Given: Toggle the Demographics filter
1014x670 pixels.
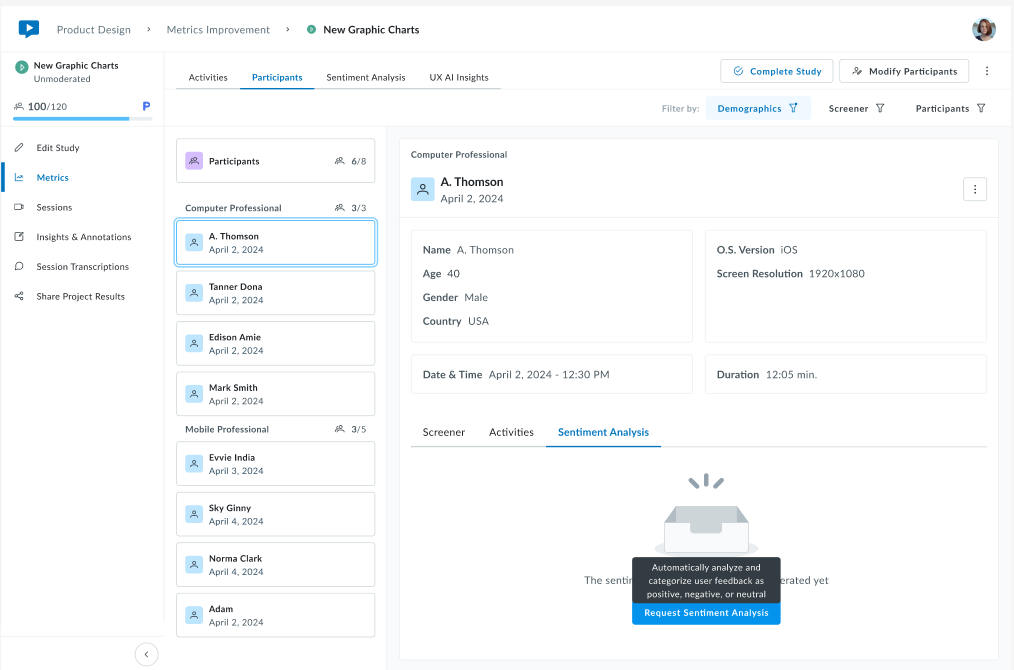Looking at the screenshot, I should (x=757, y=108).
